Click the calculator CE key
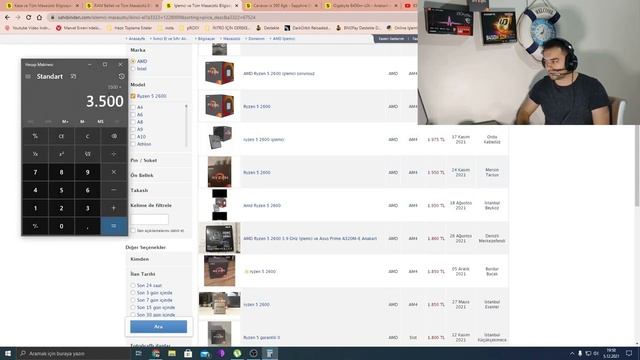 (61, 136)
